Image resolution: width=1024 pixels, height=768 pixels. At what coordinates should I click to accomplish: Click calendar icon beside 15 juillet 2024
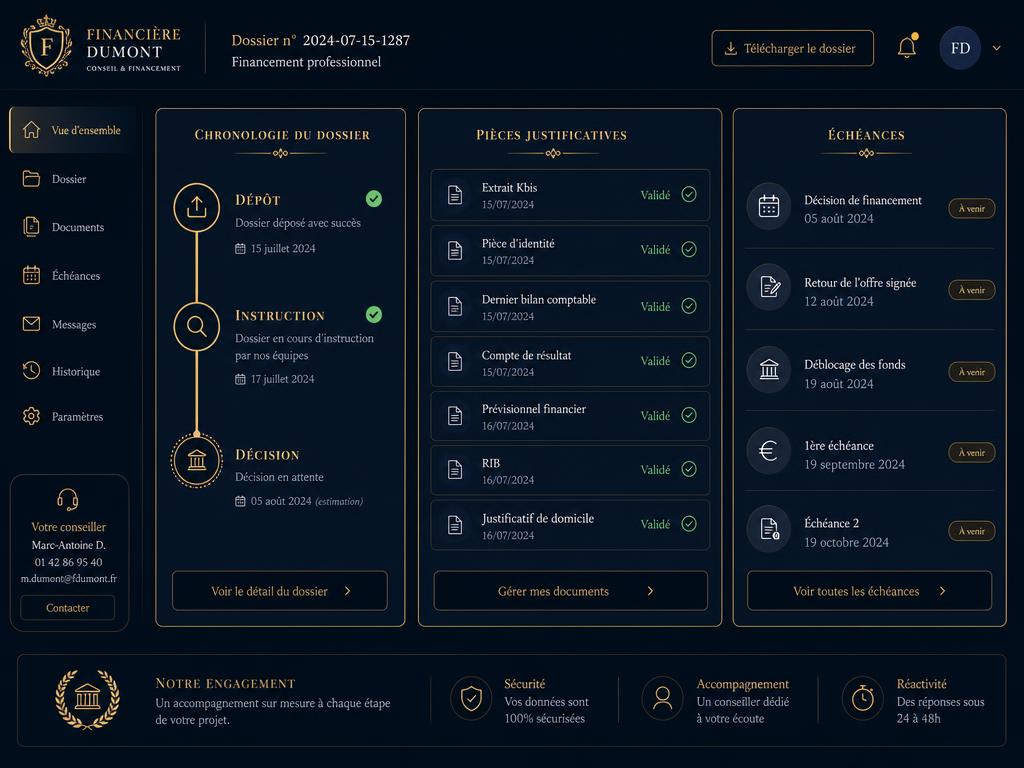pyautogui.click(x=240, y=248)
